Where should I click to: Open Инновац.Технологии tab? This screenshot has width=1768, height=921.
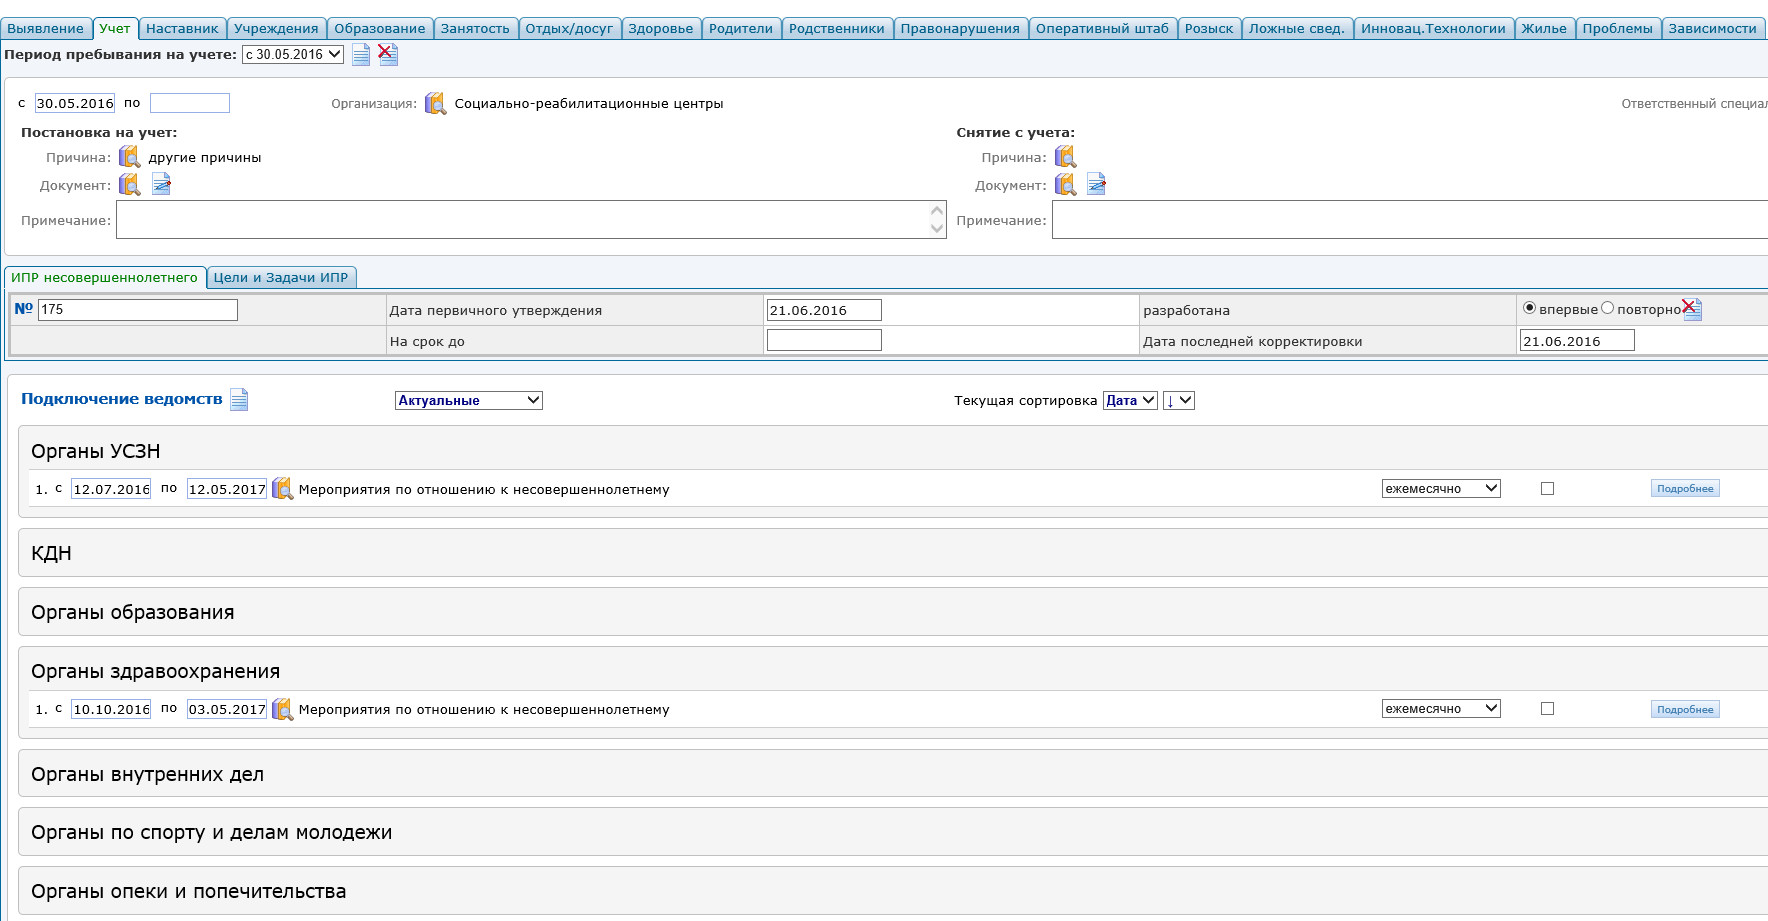tap(1433, 28)
